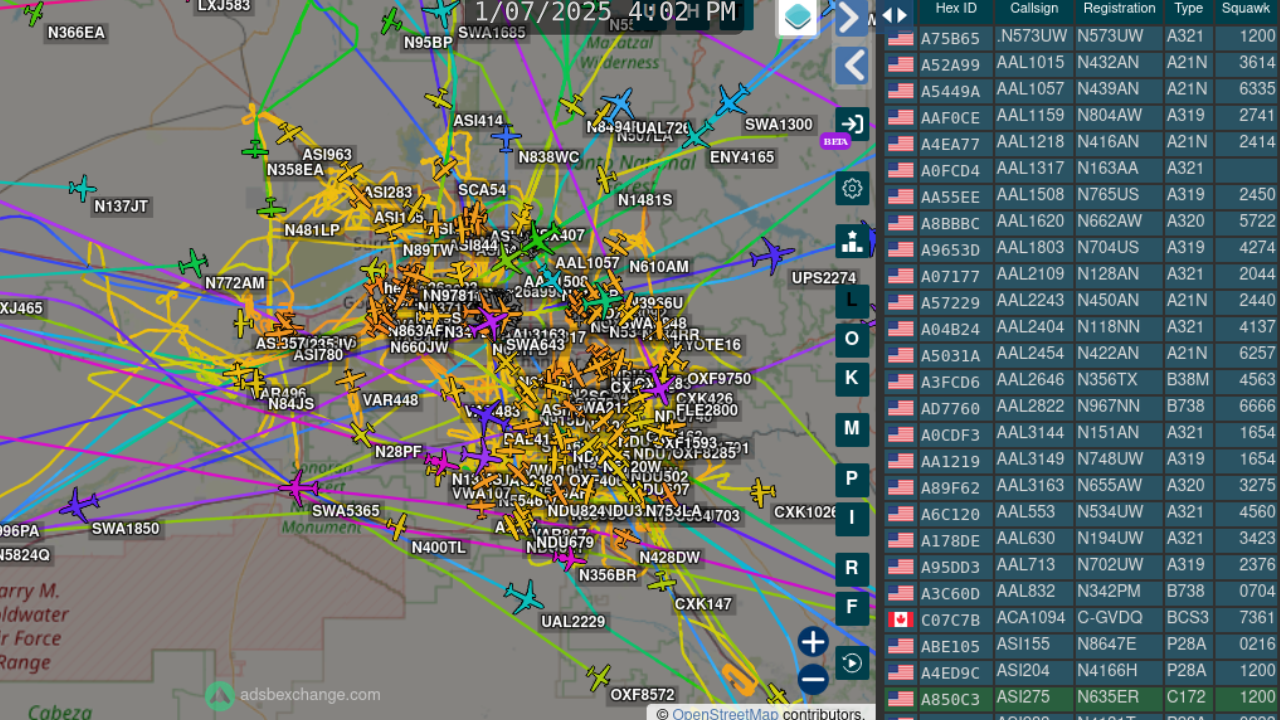Toggle the M map button
This screenshot has height=720, width=1280.
coord(852,429)
